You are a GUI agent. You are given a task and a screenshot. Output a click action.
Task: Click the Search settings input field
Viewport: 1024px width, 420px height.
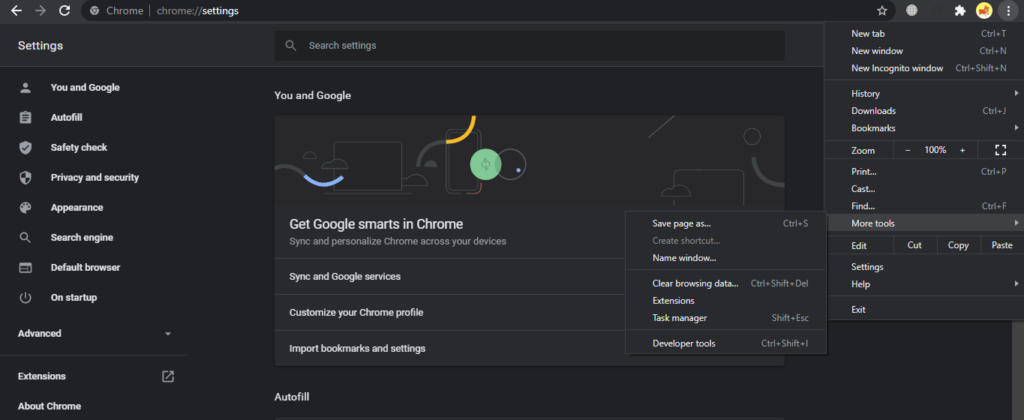point(530,46)
